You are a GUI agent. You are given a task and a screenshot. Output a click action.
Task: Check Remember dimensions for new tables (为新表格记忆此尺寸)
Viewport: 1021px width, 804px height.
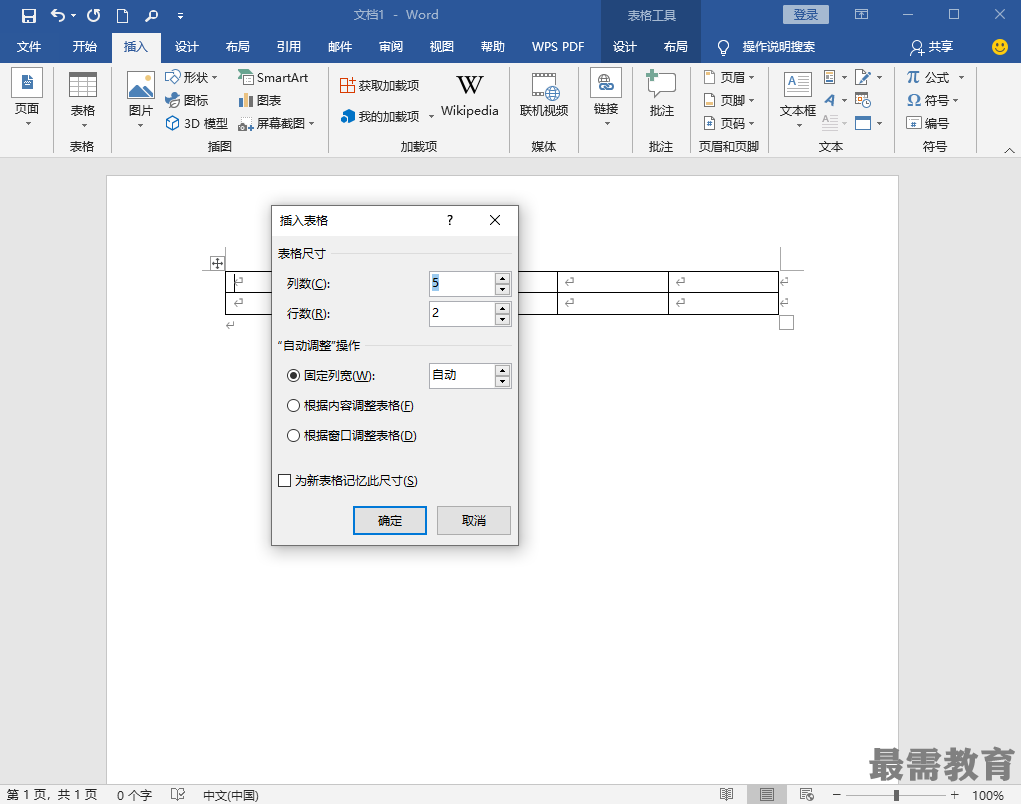click(x=348, y=480)
